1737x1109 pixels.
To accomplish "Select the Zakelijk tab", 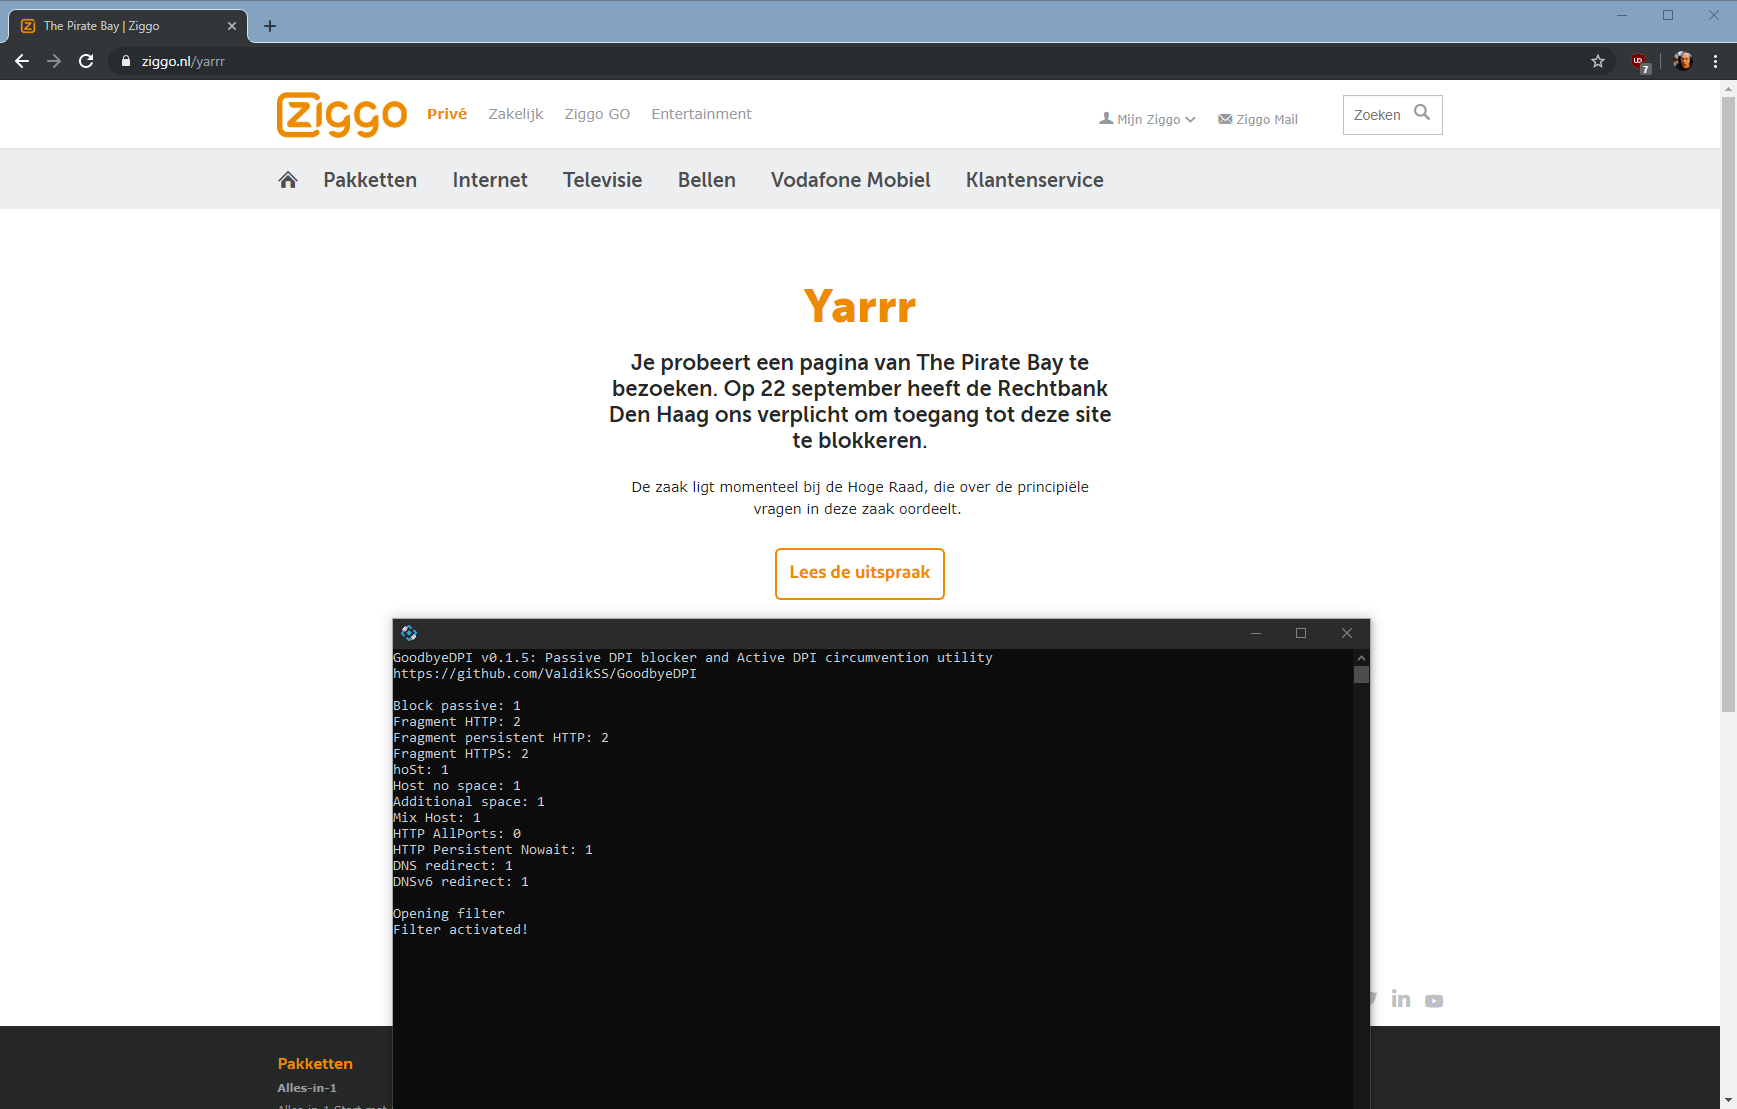I will [516, 114].
